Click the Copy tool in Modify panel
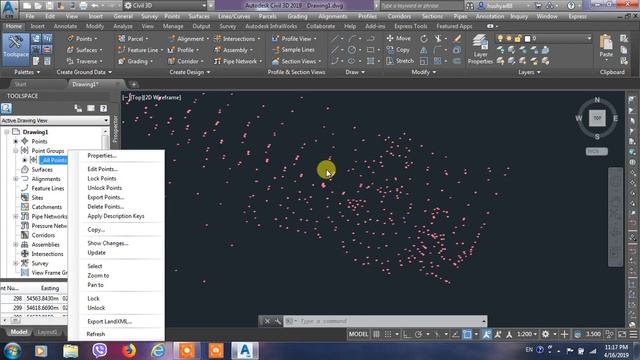This screenshot has height=360, width=640. [398, 50]
